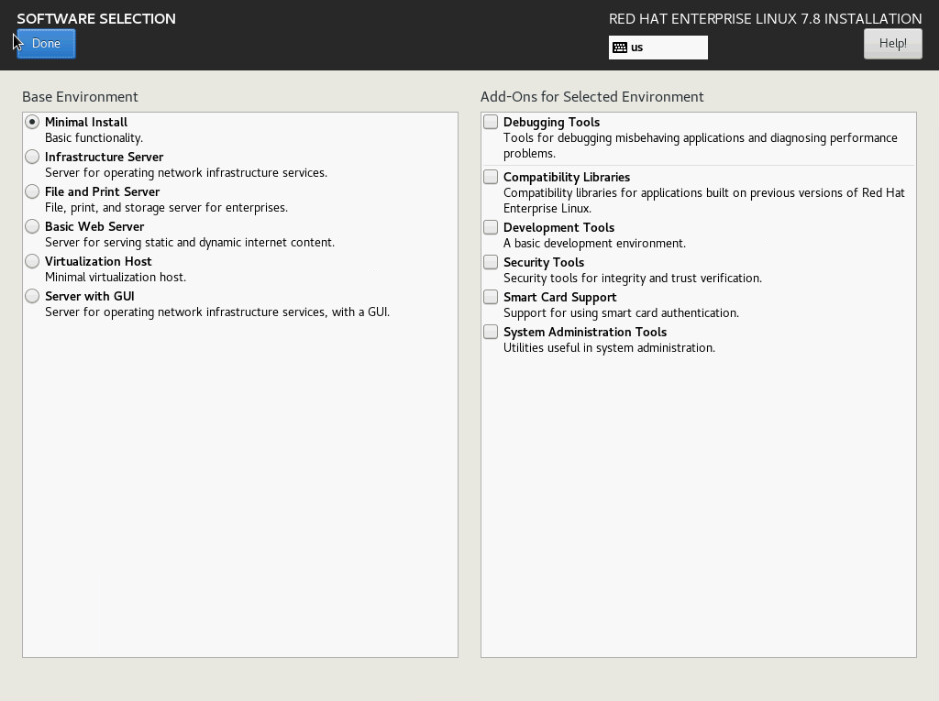
Task: Choose Server with GUI radio button
Action: [32, 296]
